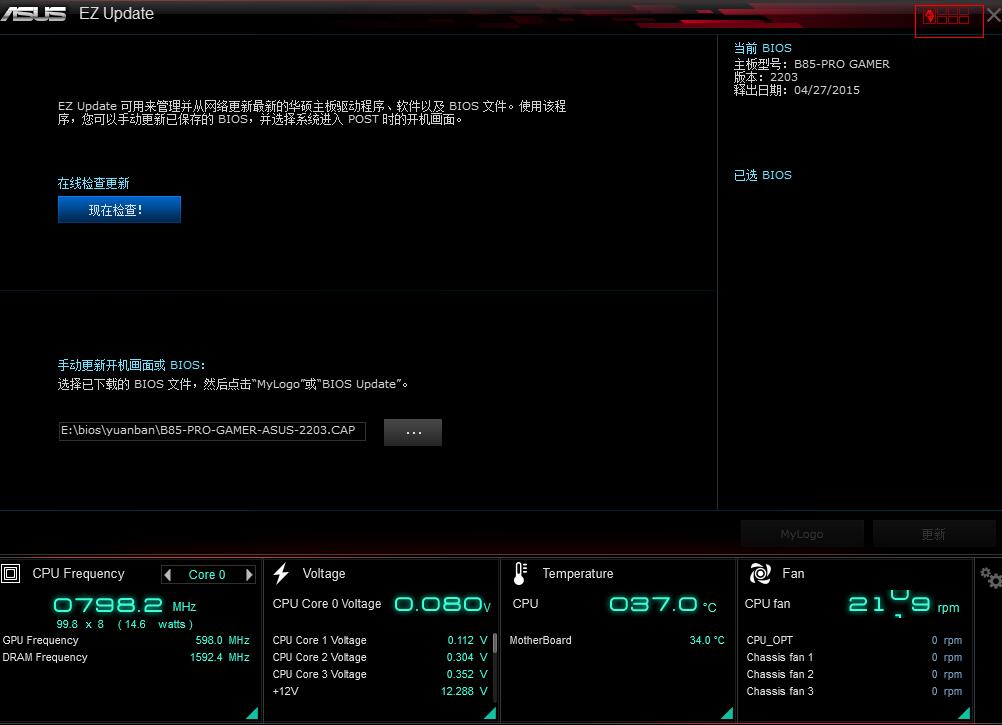Click the MyLogo button

[802, 534]
